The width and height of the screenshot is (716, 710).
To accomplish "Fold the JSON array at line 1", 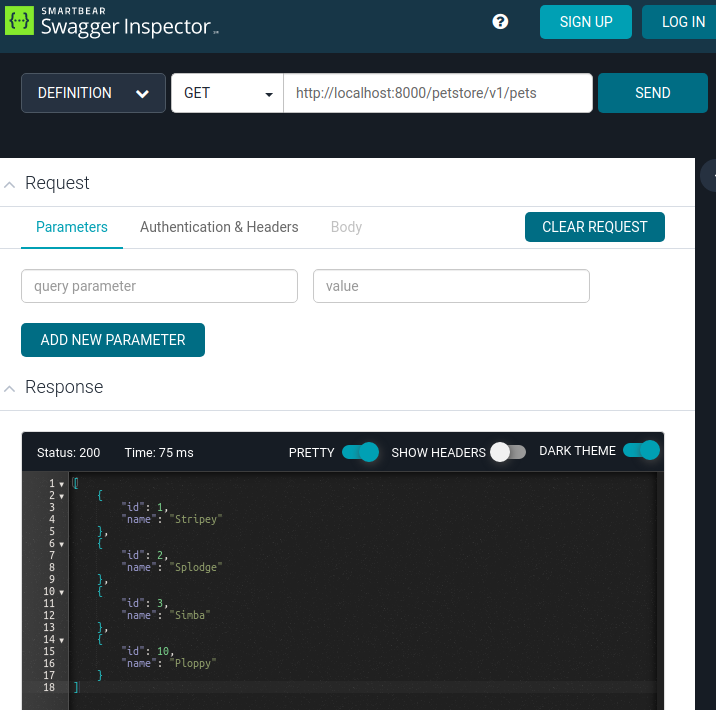I will click(61, 484).
